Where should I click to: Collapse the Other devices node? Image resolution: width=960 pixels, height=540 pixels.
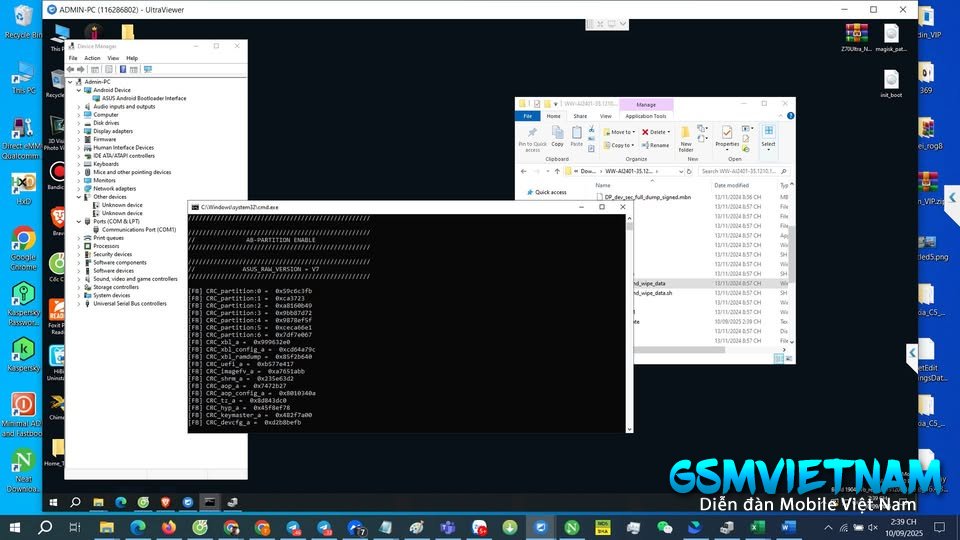click(79, 197)
